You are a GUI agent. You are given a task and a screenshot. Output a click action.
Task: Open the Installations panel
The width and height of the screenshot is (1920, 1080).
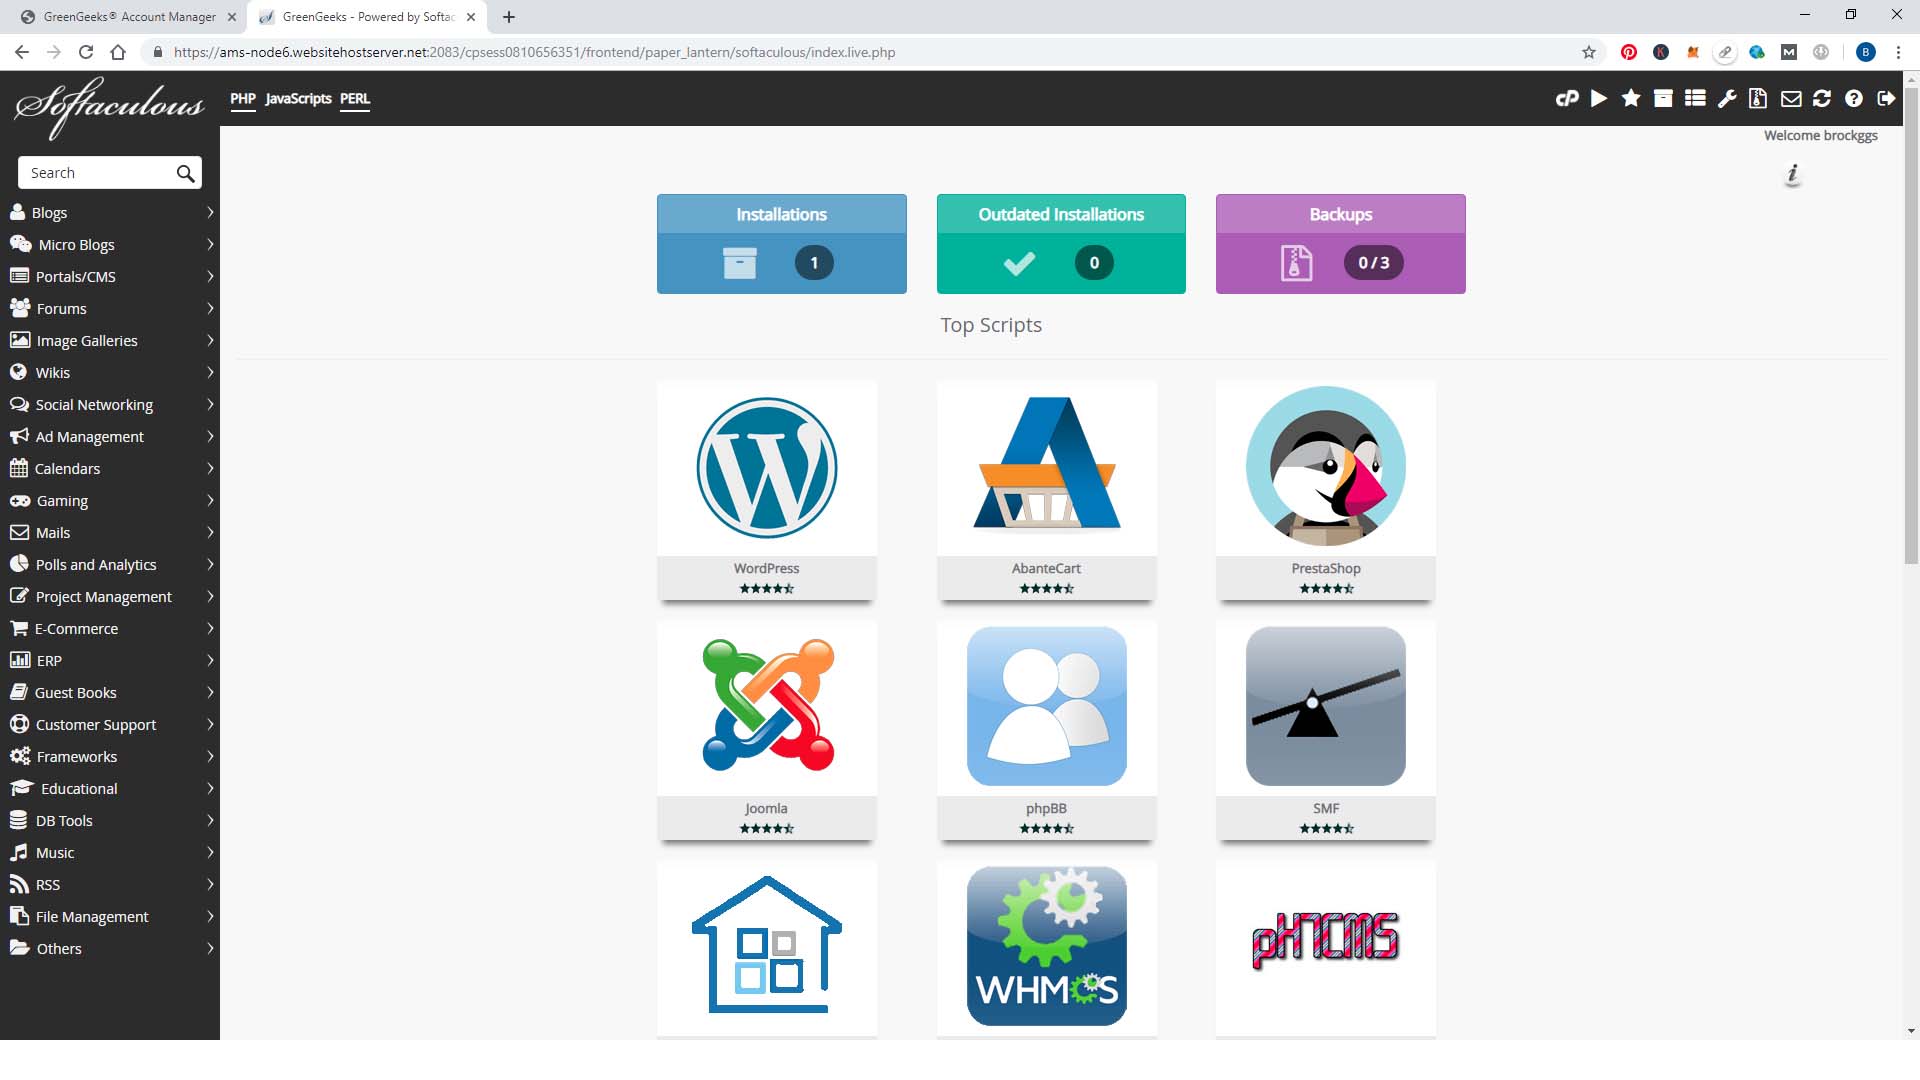coord(781,244)
